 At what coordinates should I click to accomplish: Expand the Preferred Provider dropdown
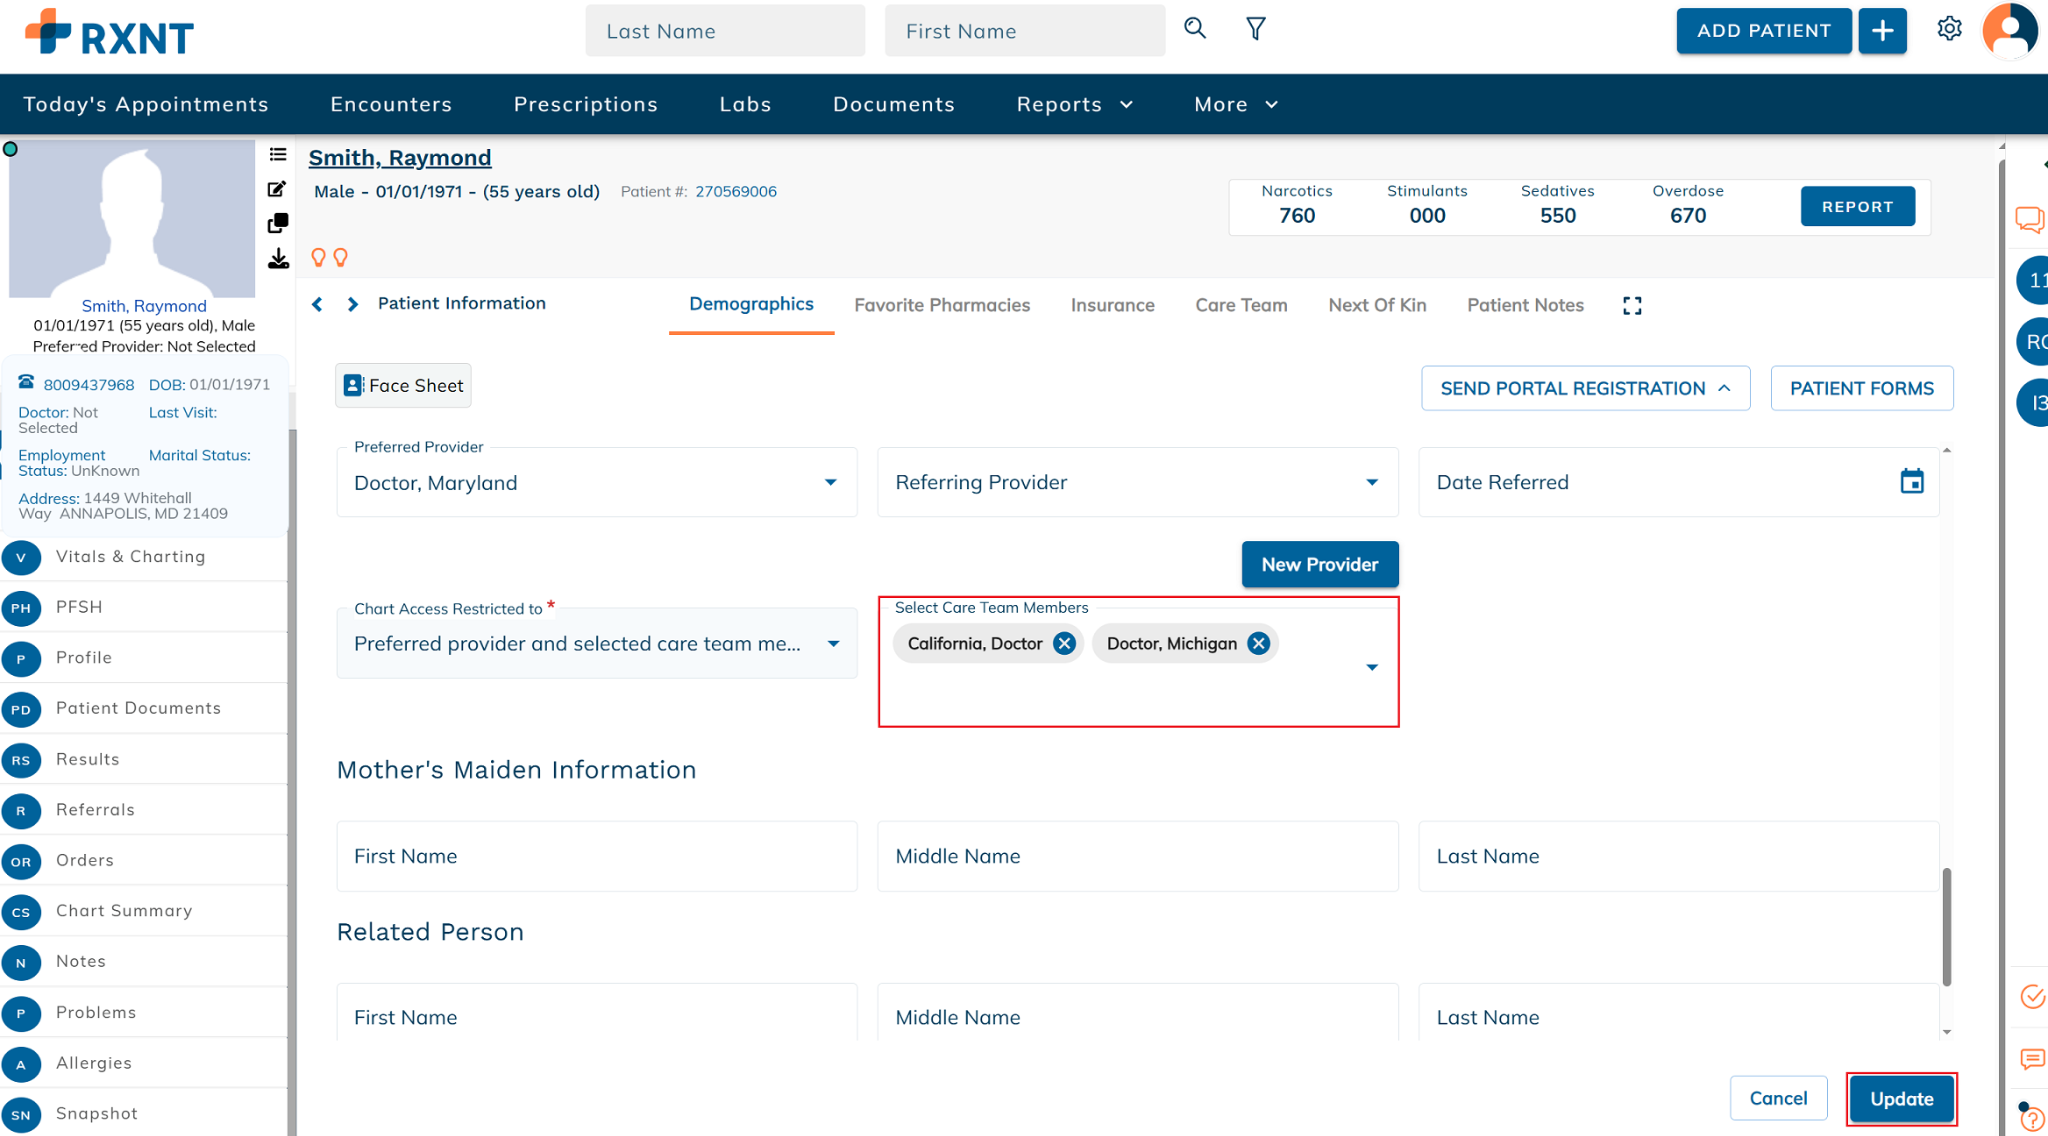(830, 482)
